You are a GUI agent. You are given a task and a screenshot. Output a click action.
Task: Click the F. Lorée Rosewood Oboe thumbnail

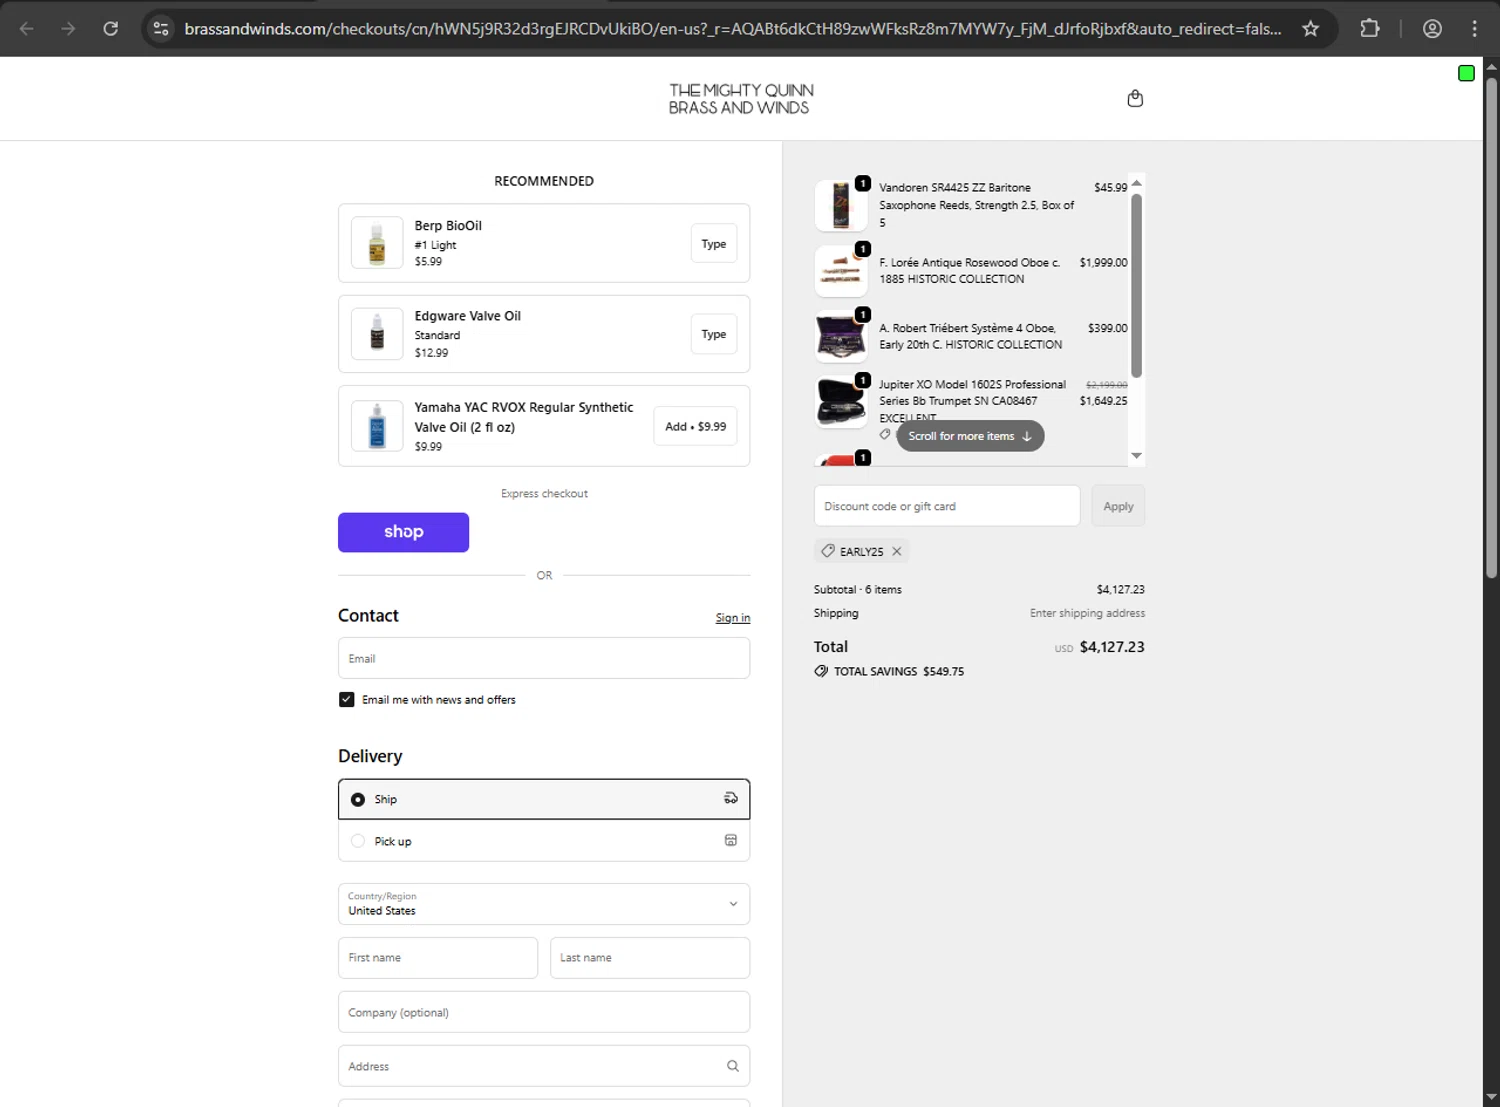[841, 271]
